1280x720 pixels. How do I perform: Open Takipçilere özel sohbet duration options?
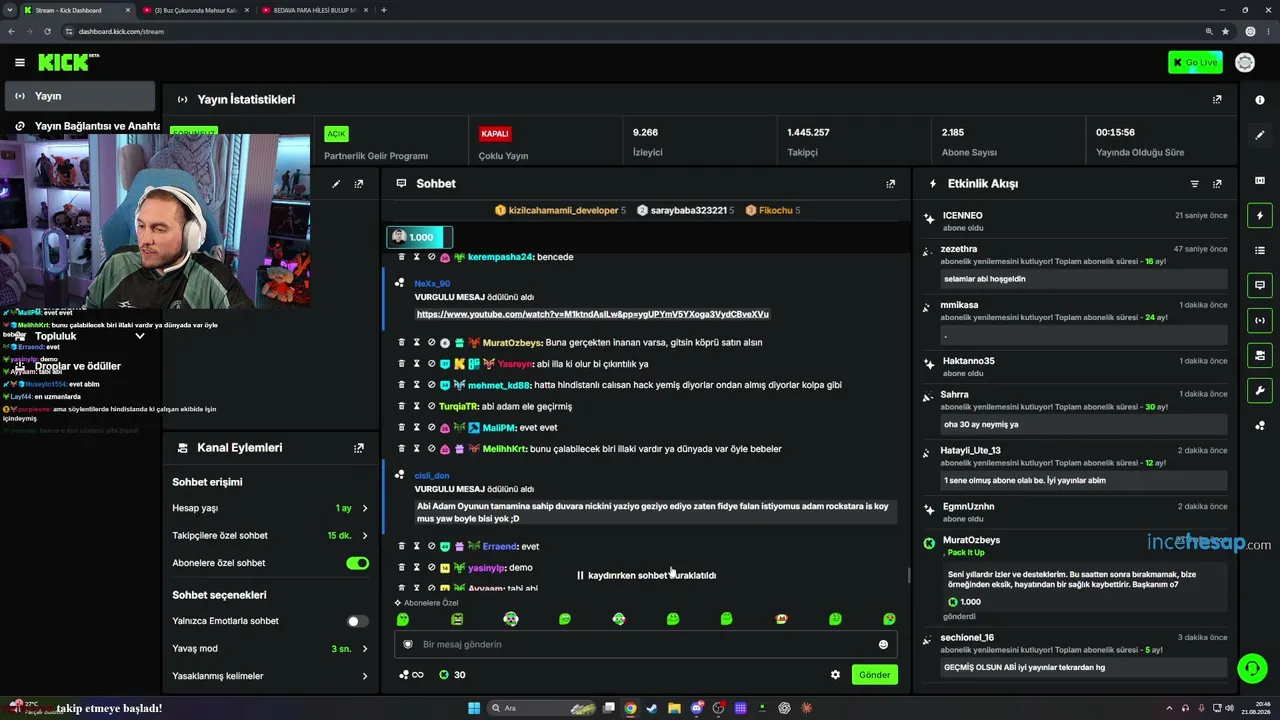(x=270, y=536)
